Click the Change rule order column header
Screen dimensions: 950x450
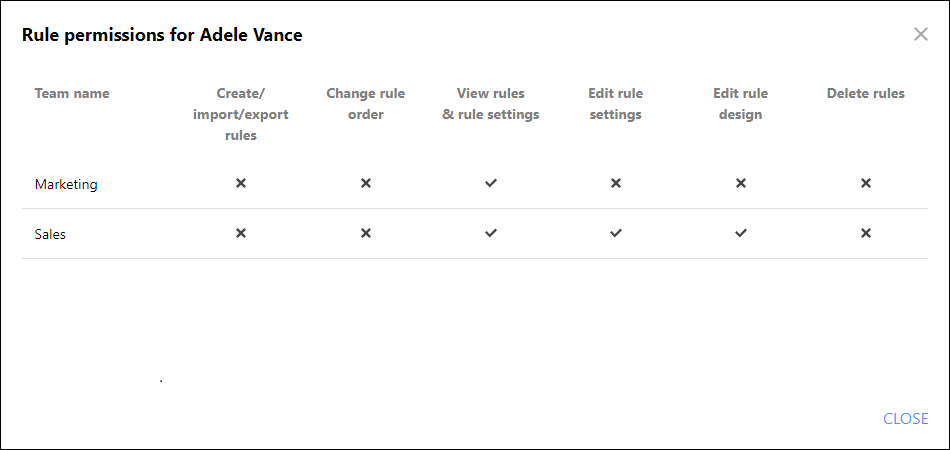click(366, 104)
